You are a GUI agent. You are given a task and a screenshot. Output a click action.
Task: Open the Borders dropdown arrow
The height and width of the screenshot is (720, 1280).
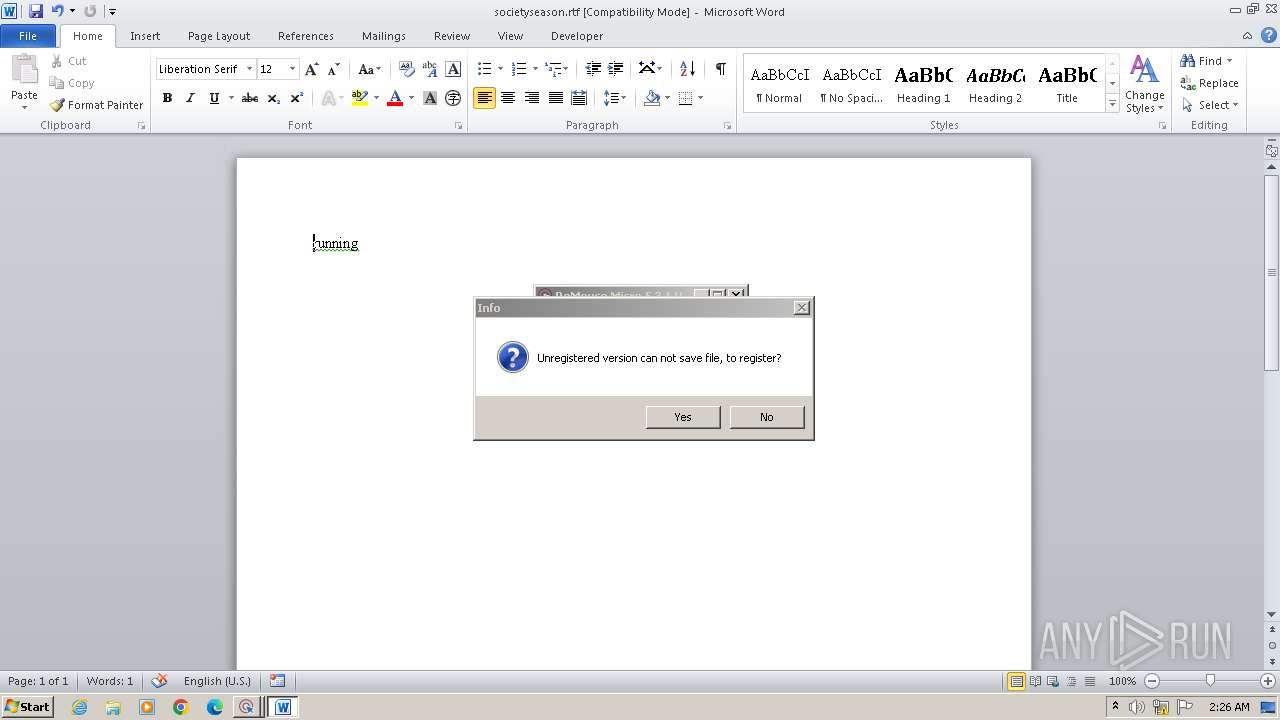pyautogui.click(x=700, y=98)
